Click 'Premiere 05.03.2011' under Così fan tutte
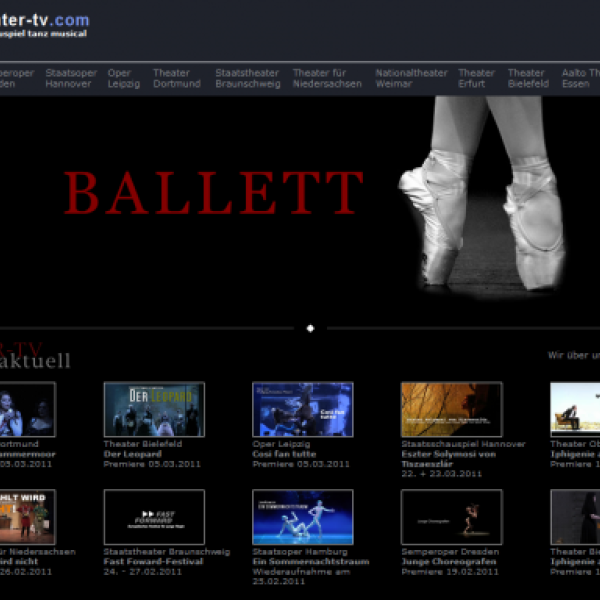Viewport: 600px width, 600px height. (x=301, y=464)
